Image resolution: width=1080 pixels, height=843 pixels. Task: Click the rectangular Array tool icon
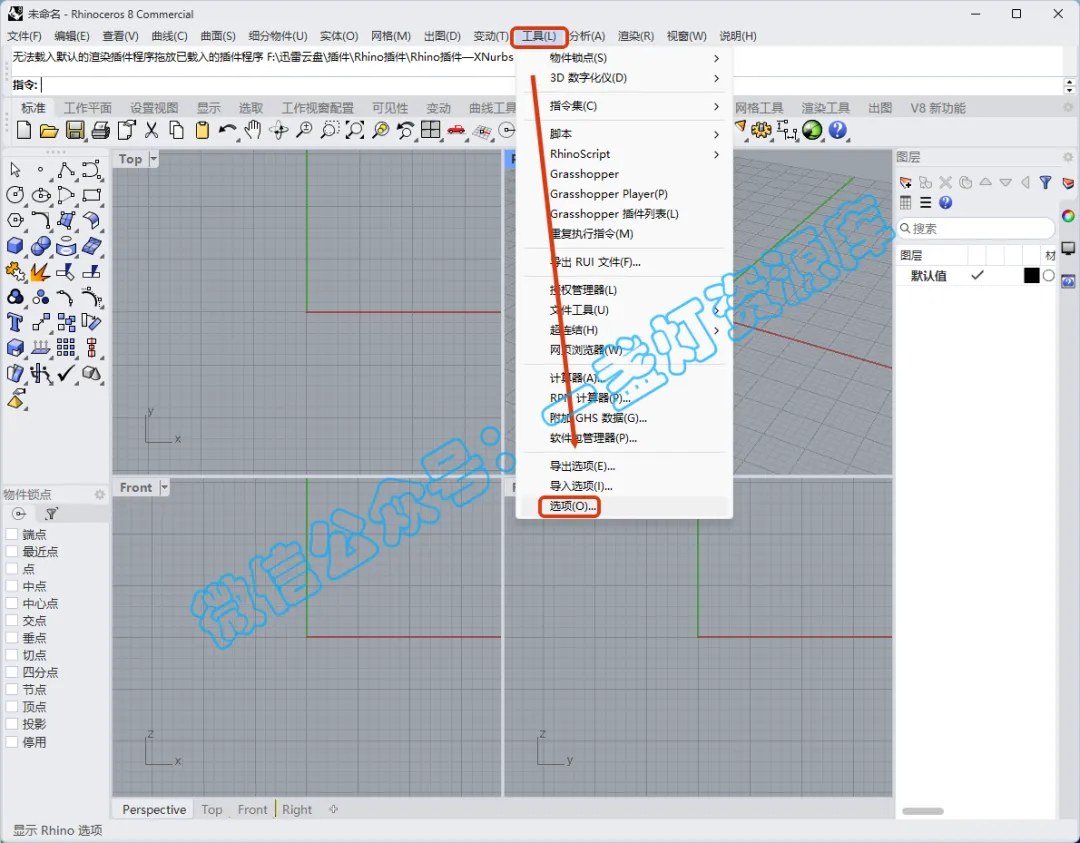coord(66,348)
